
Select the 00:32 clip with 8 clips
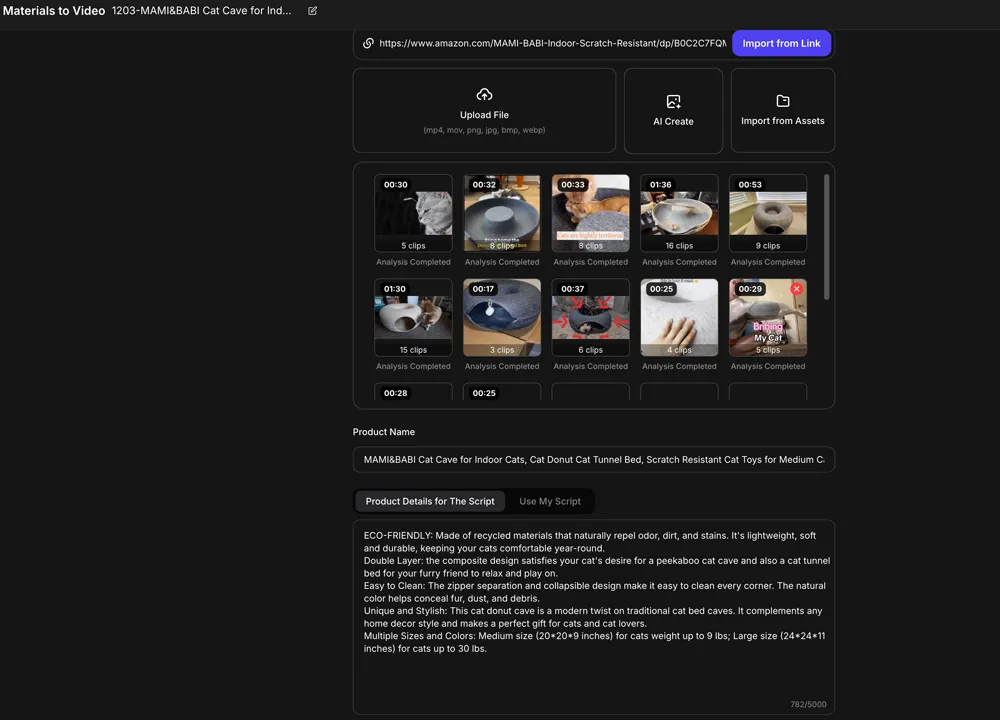pos(502,212)
